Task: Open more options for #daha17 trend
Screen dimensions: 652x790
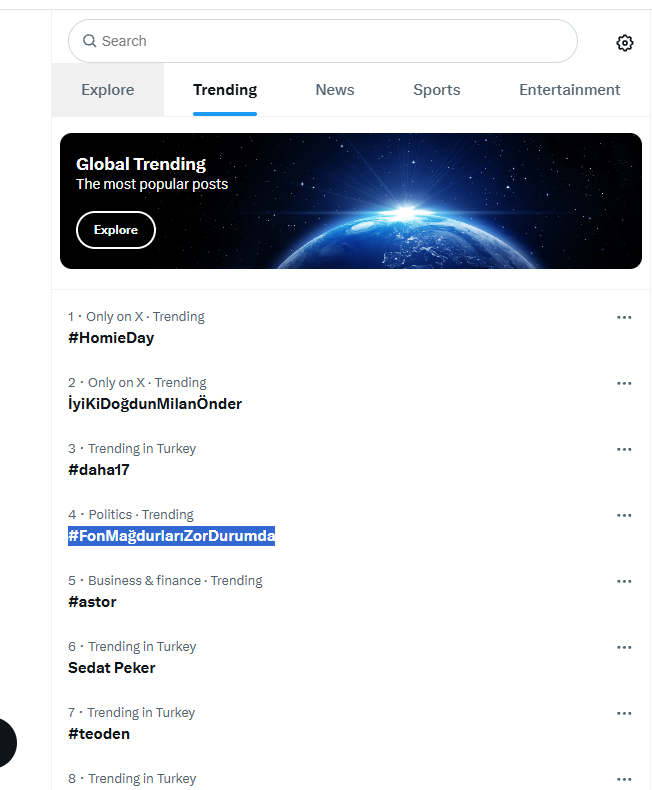Action: point(624,449)
